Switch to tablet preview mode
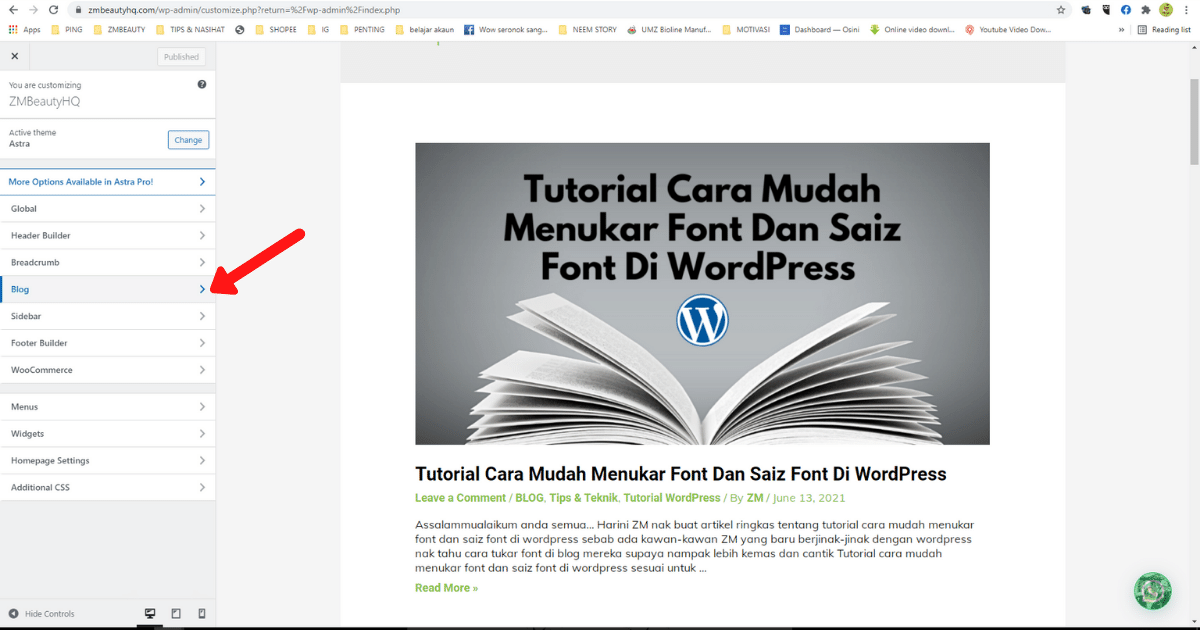 pos(176,613)
